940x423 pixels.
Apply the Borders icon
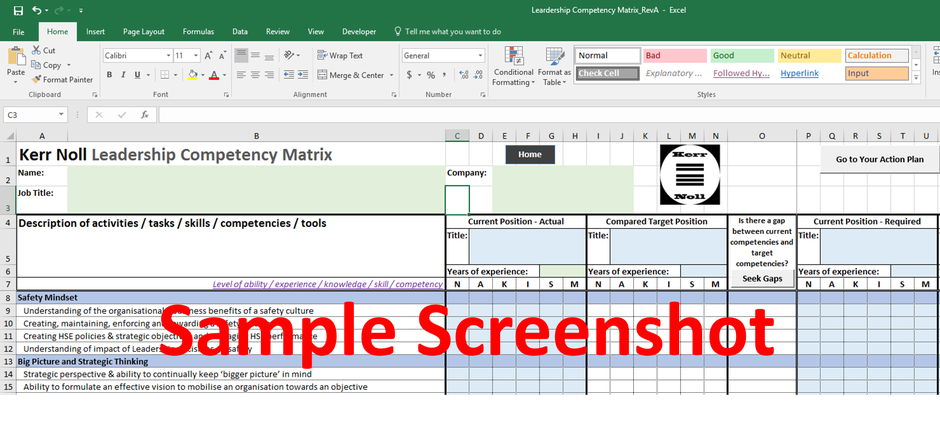point(164,75)
